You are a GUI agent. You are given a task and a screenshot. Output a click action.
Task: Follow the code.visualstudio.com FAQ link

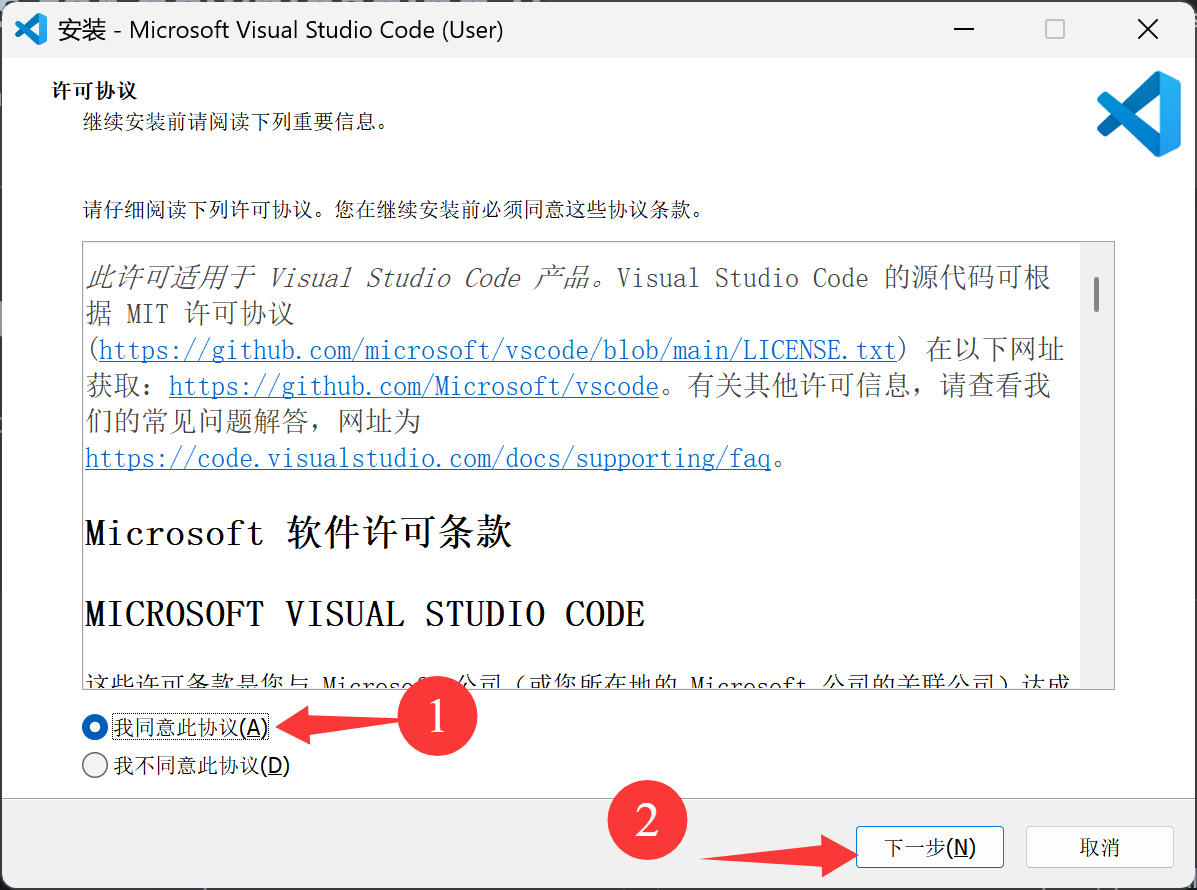pyautogui.click(x=428, y=458)
